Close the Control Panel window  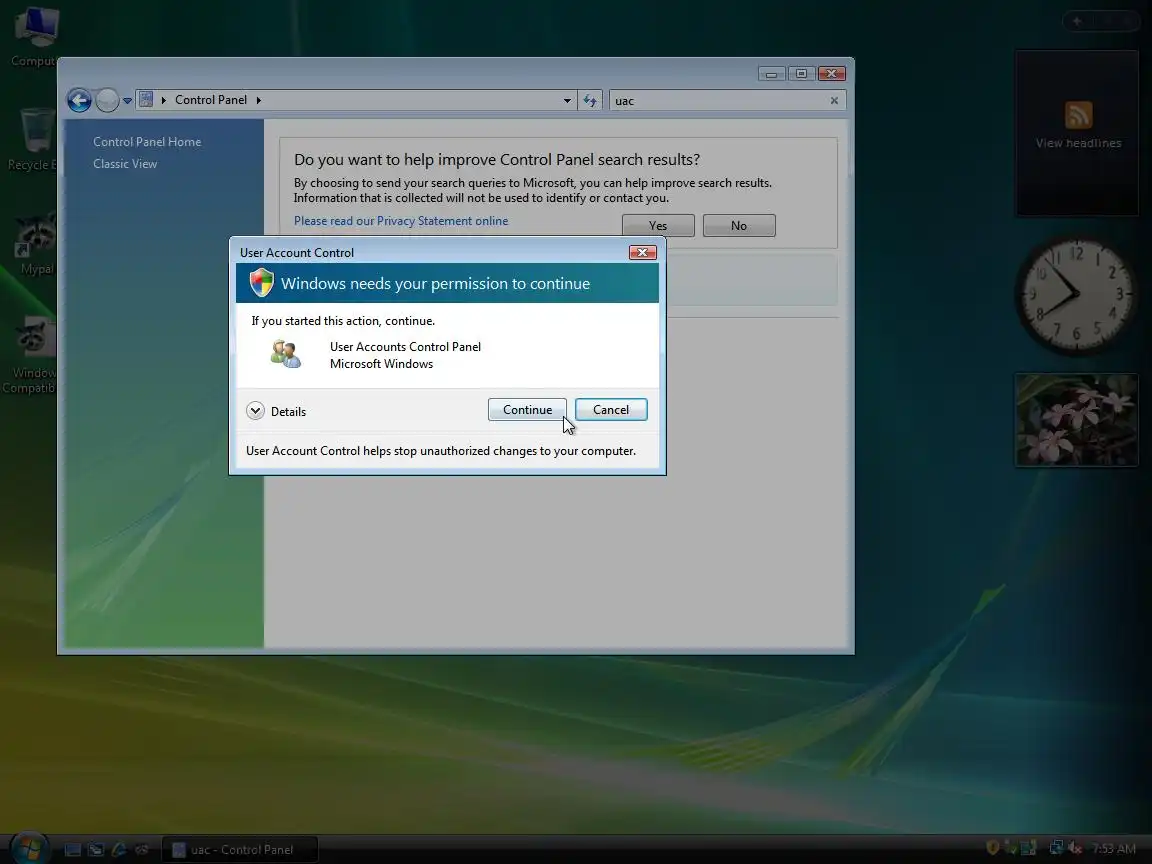[832, 73]
